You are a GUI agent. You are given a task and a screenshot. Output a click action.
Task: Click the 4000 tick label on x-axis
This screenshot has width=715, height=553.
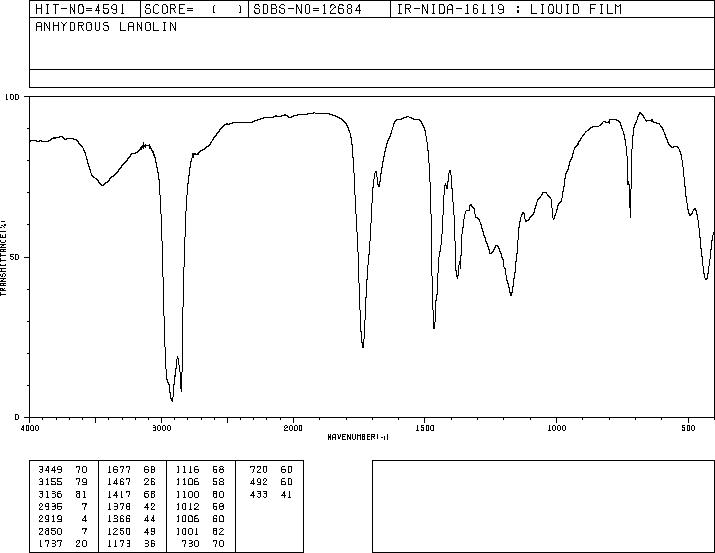30,428
